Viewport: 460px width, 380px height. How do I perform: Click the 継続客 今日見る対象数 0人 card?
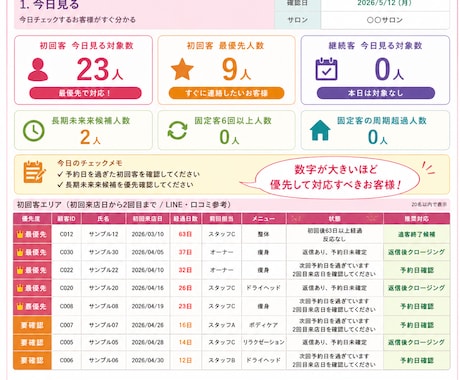point(375,70)
